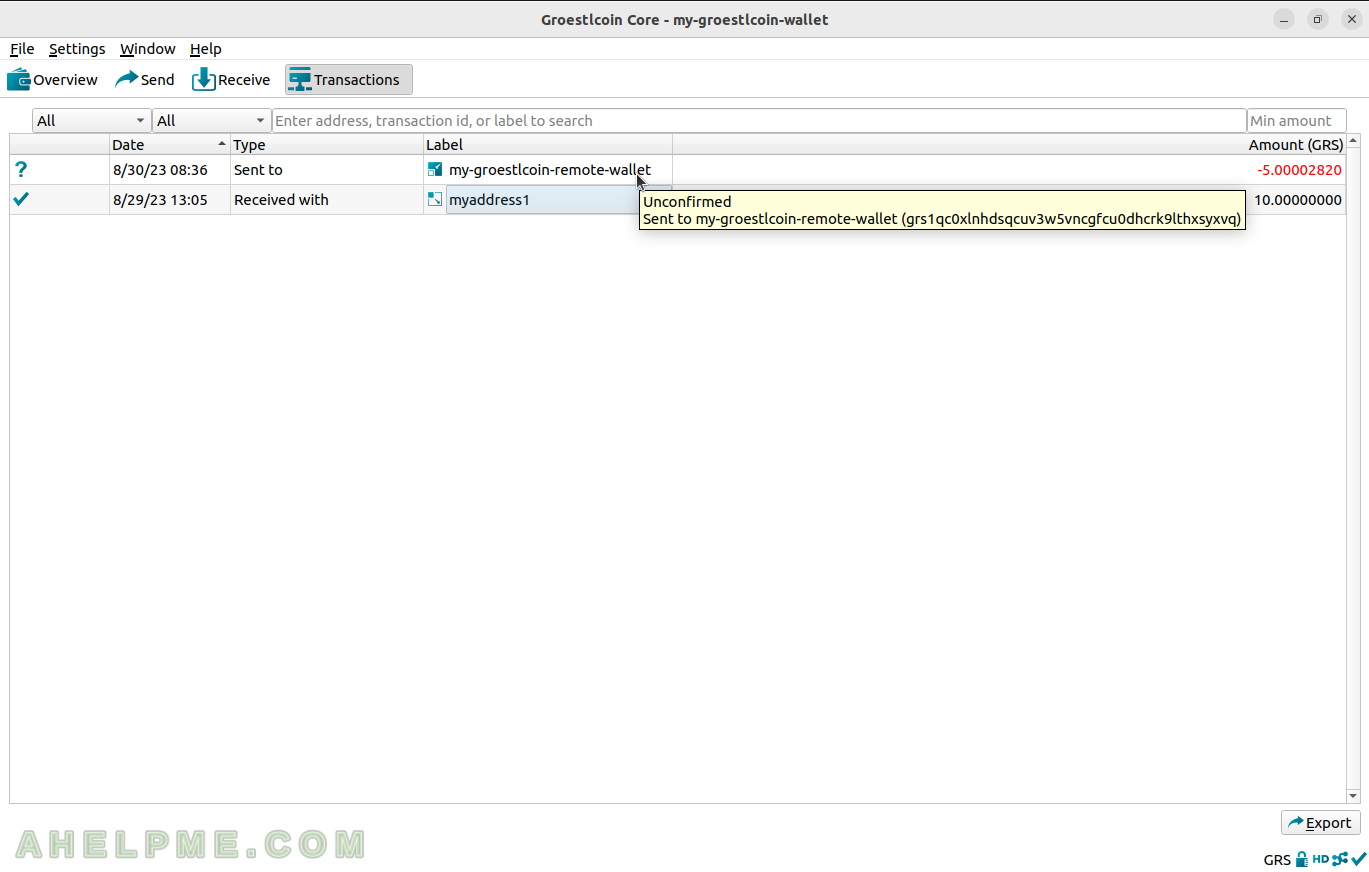Click the received icon beside myaddress1
This screenshot has width=1369, height=872.
click(x=435, y=199)
